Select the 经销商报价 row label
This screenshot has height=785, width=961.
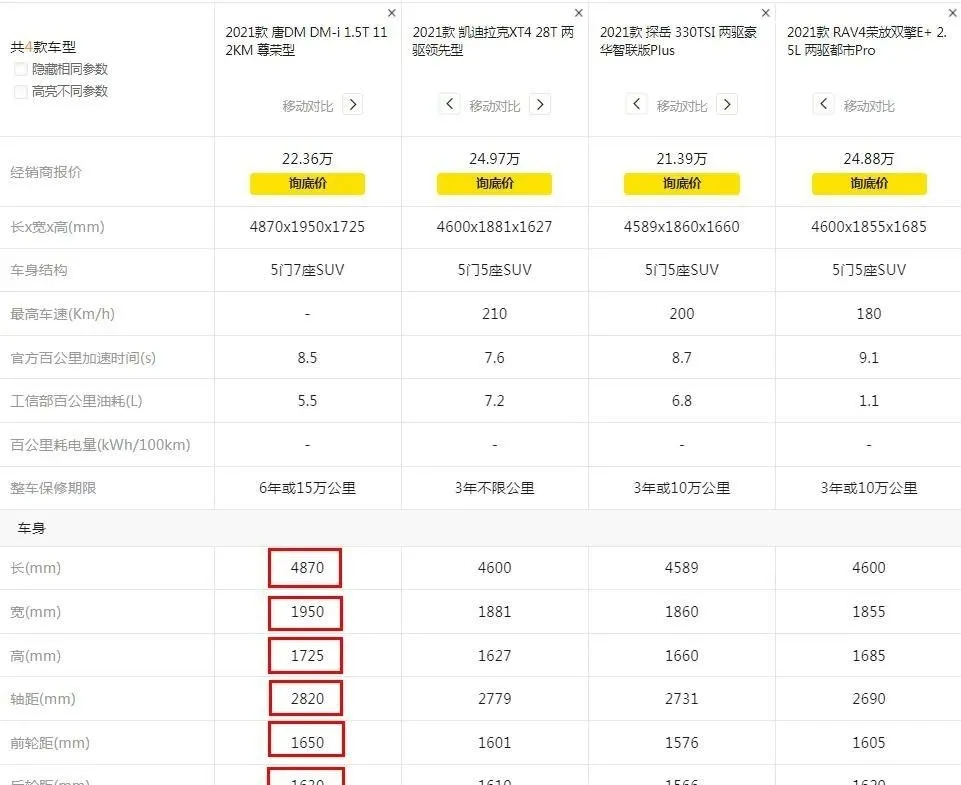pyautogui.click(x=46, y=172)
